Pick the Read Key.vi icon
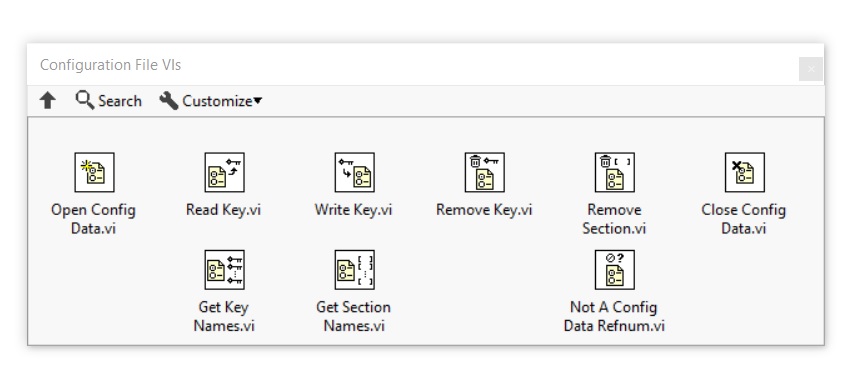Screen dimensions: 848x372 pyautogui.click(x=224, y=172)
